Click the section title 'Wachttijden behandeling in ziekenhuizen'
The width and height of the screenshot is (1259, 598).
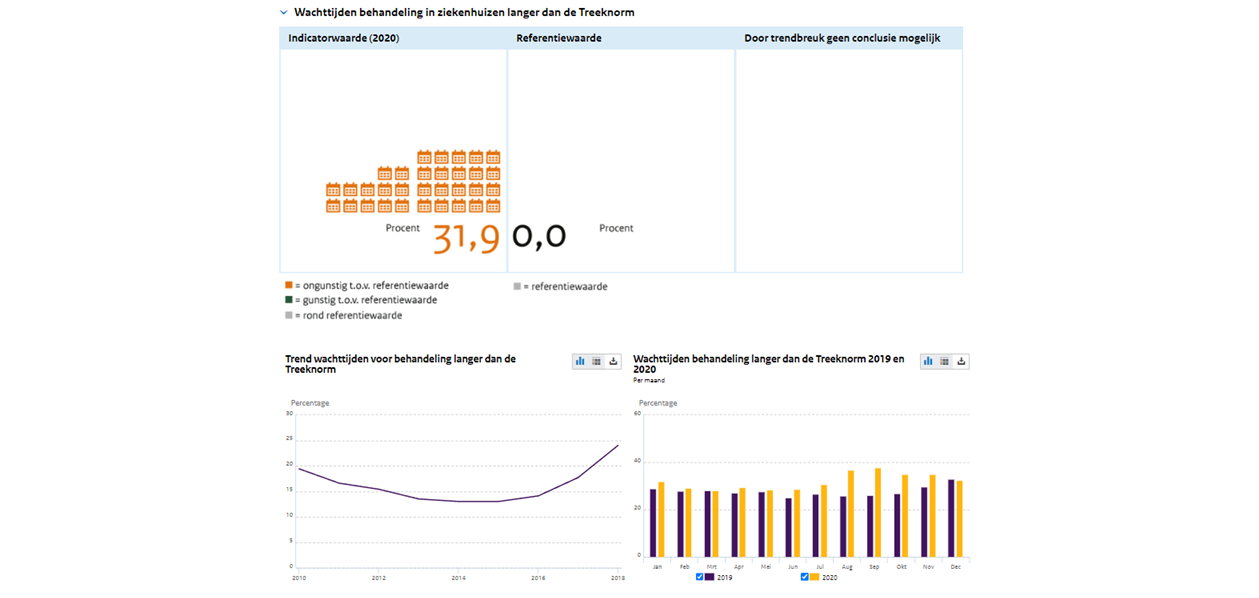(464, 13)
